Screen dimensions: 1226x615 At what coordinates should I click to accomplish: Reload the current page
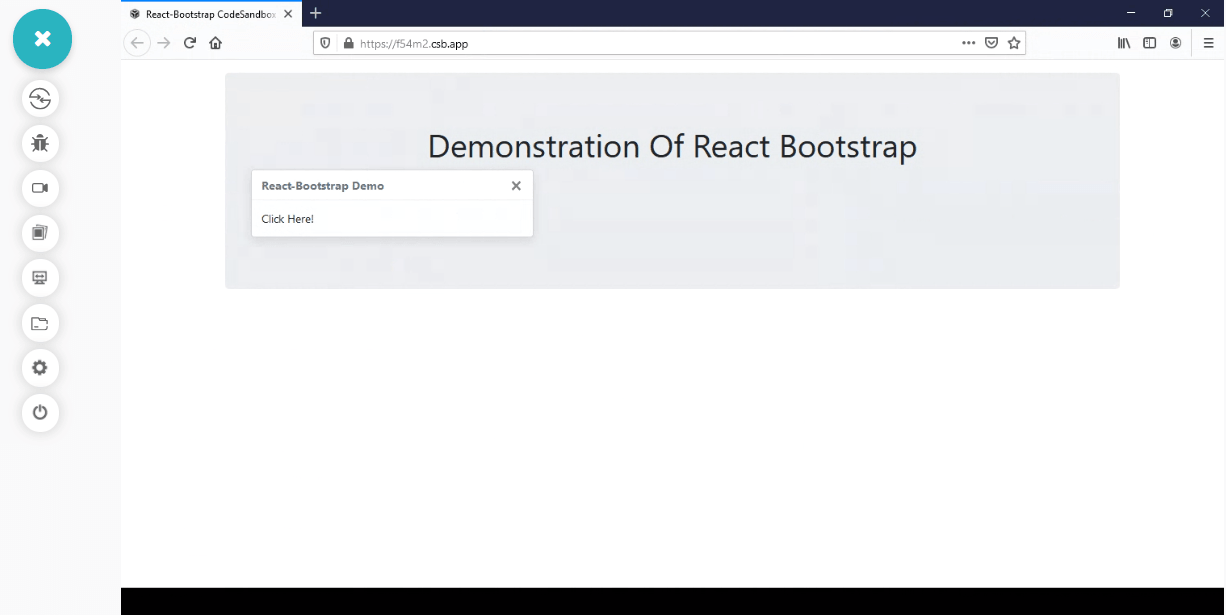point(189,43)
